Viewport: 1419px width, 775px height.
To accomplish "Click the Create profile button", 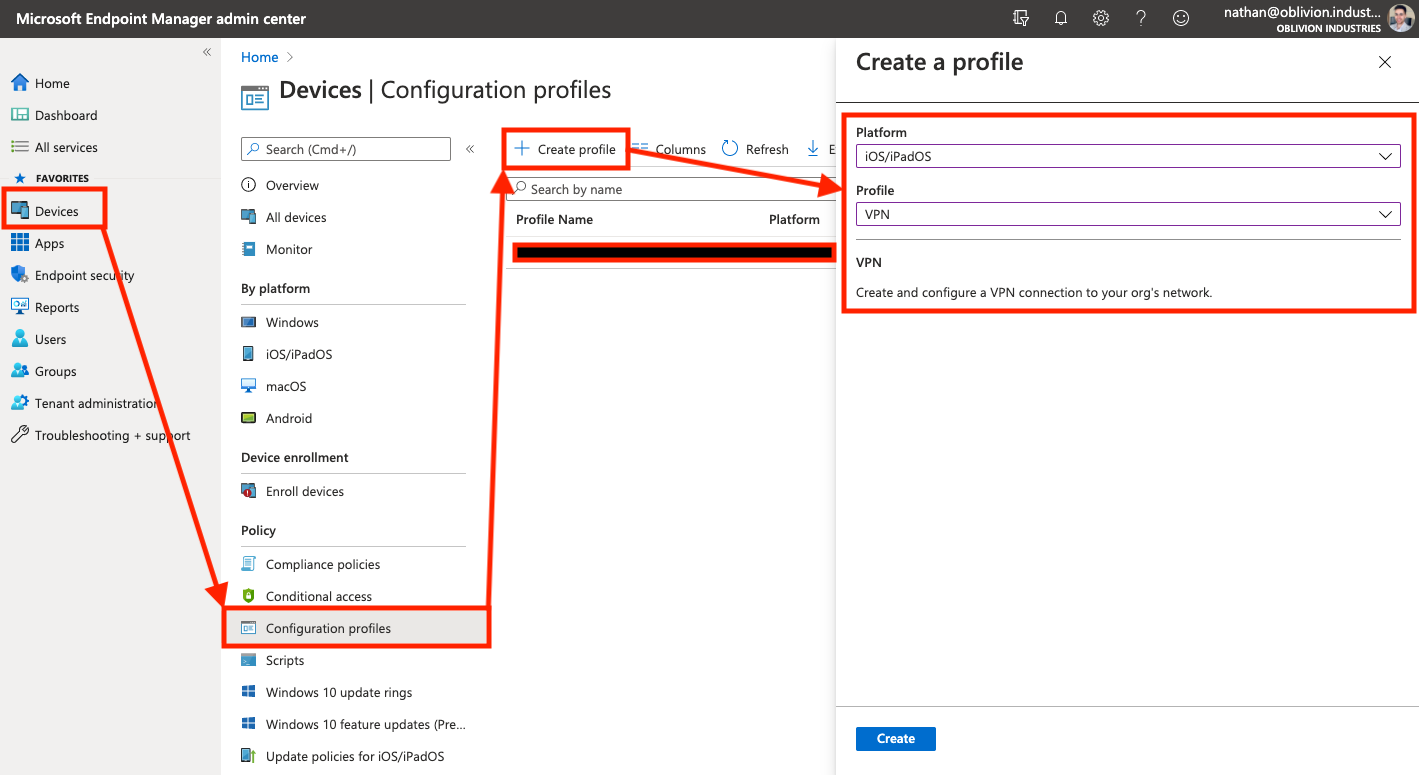I will 566,149.
